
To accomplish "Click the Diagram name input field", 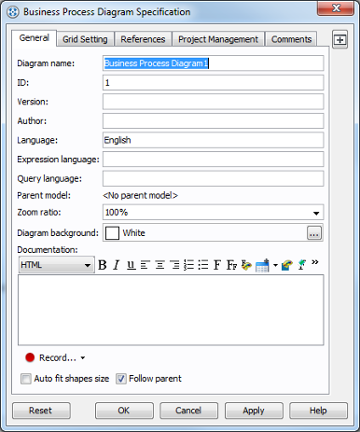I will (213, 63).
